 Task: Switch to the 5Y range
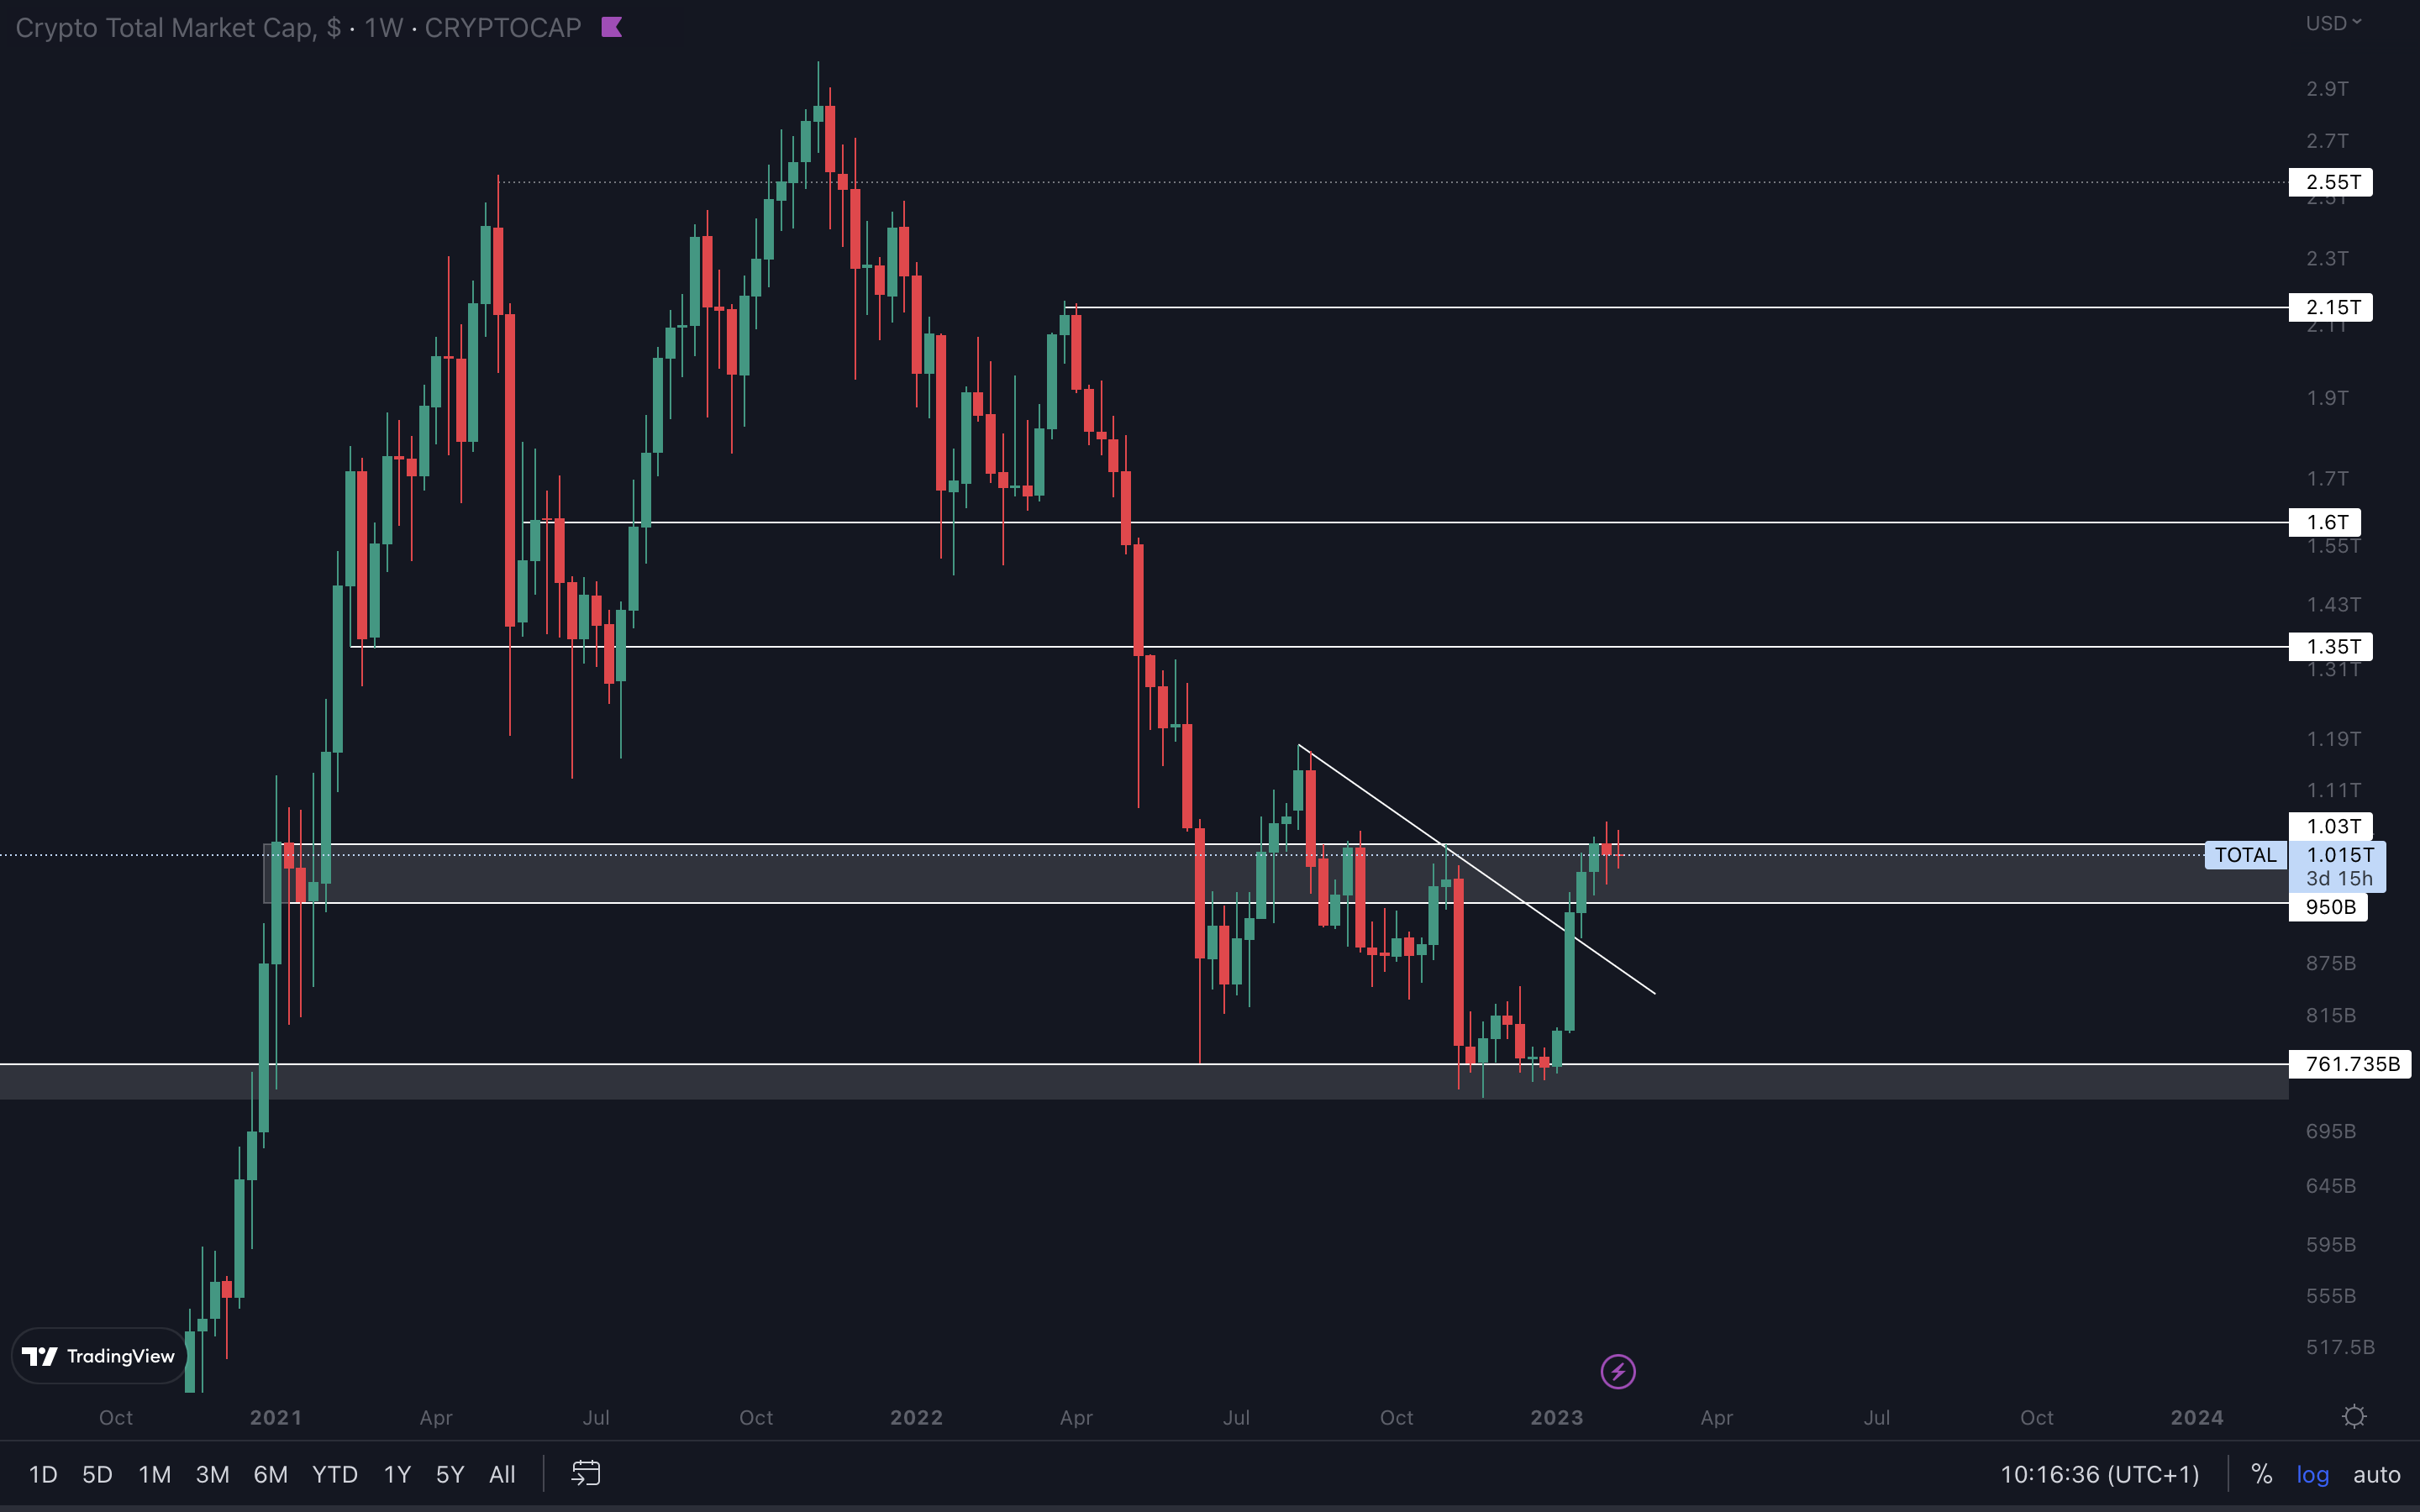click(450, 1474)
